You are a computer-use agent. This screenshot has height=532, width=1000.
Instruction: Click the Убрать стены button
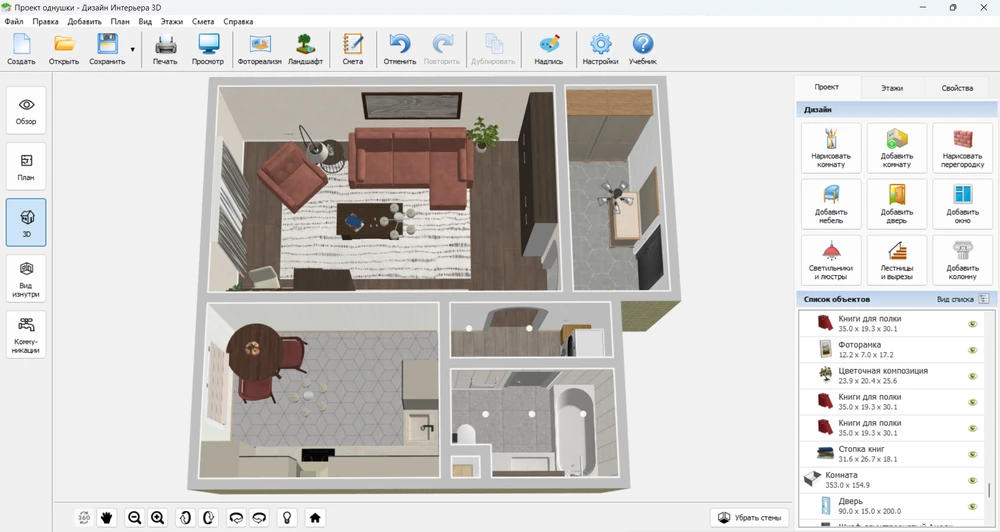pos(749,517)
